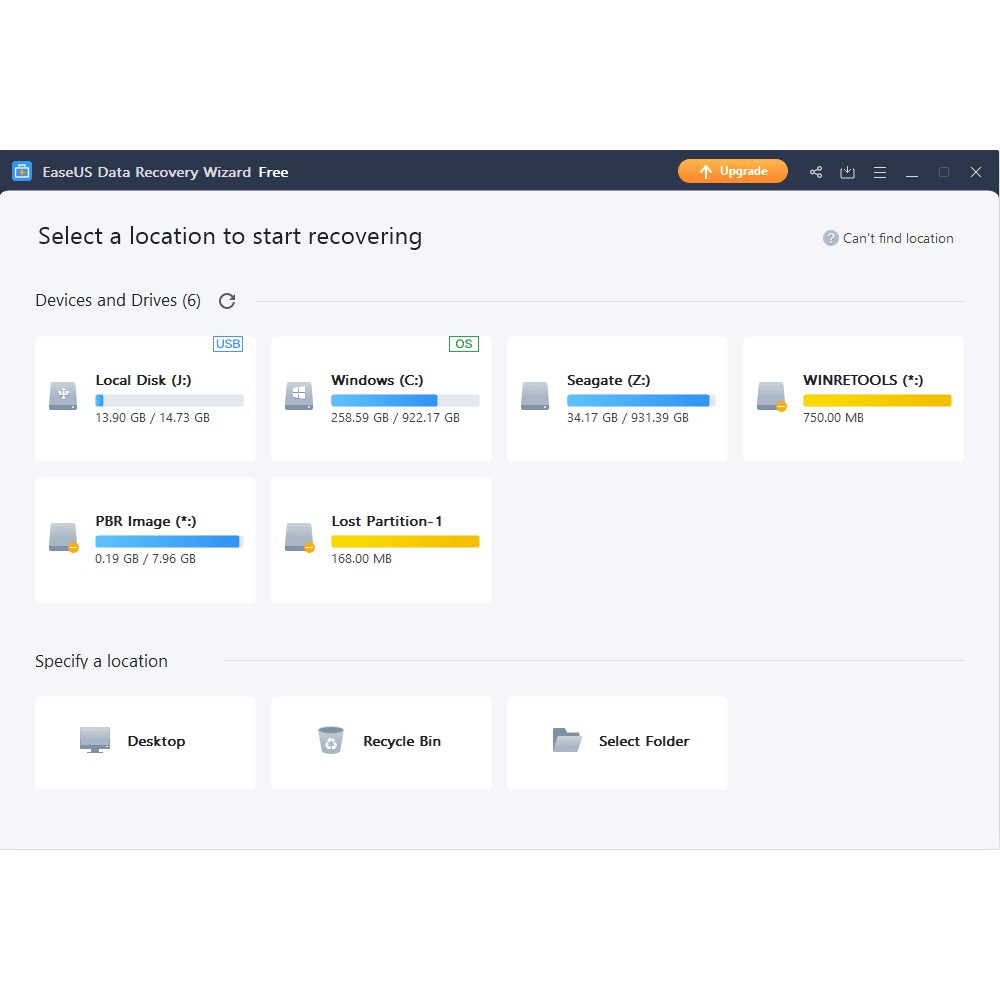Viewport: 1000px width, 1000px height.
Task: Click the share icon in title bar
Action: coord(816,172)
